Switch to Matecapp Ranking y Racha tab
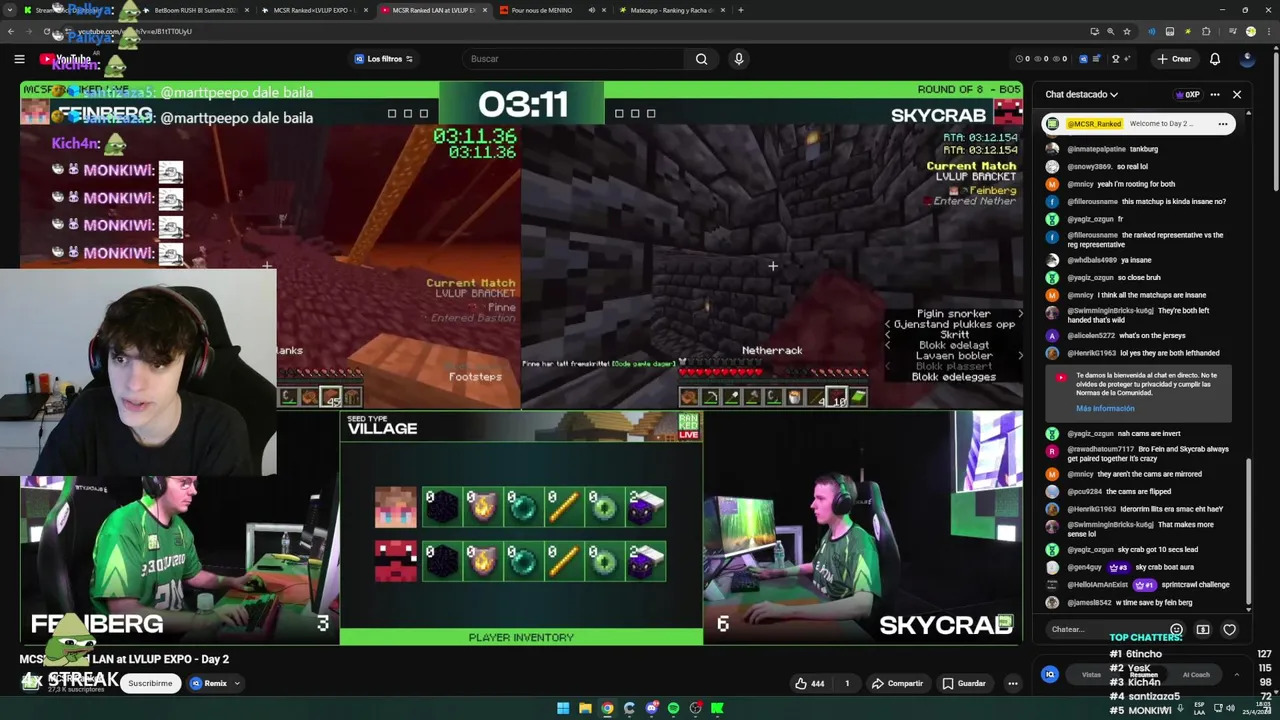This screenshot has width=1280, height=720. (x=670, y=10)
